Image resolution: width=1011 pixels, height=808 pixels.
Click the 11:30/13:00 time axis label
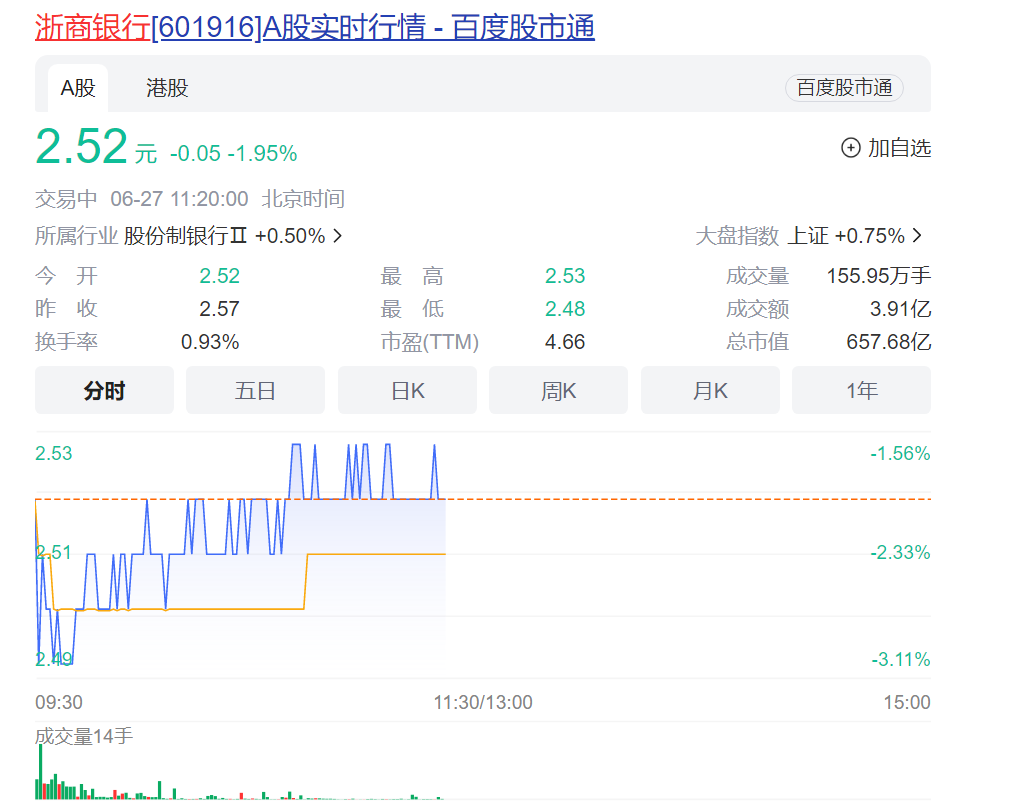click(483, 702)
